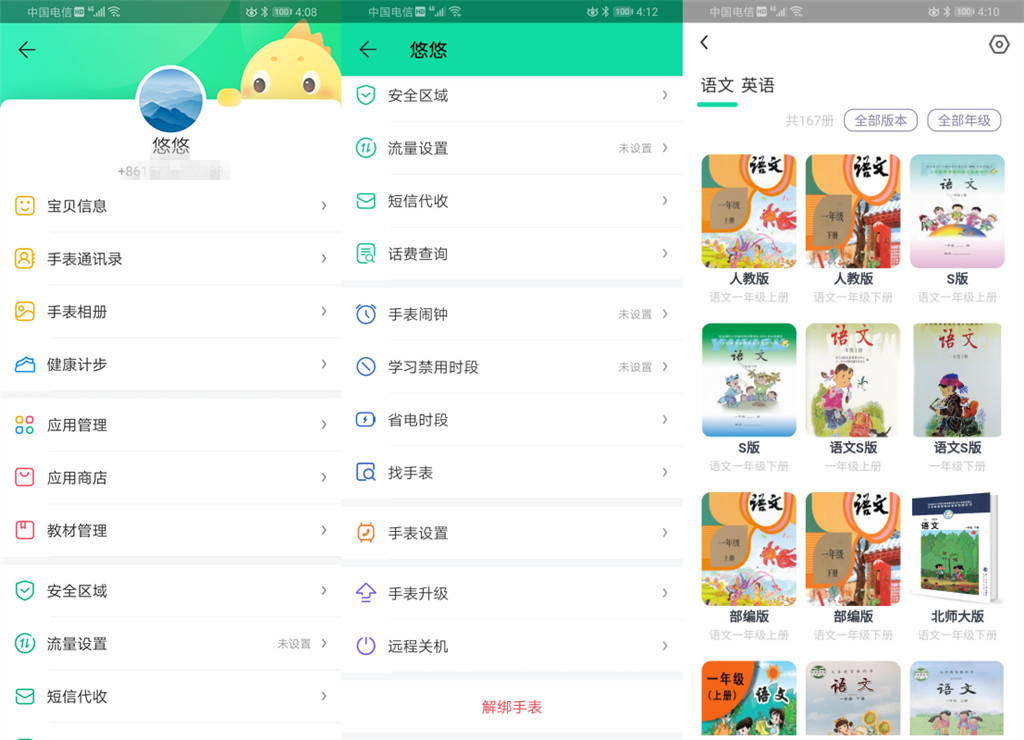Enter 应用商店 app store via its icon
This screenshot has height=740, width=1024.
coord(25,477)
